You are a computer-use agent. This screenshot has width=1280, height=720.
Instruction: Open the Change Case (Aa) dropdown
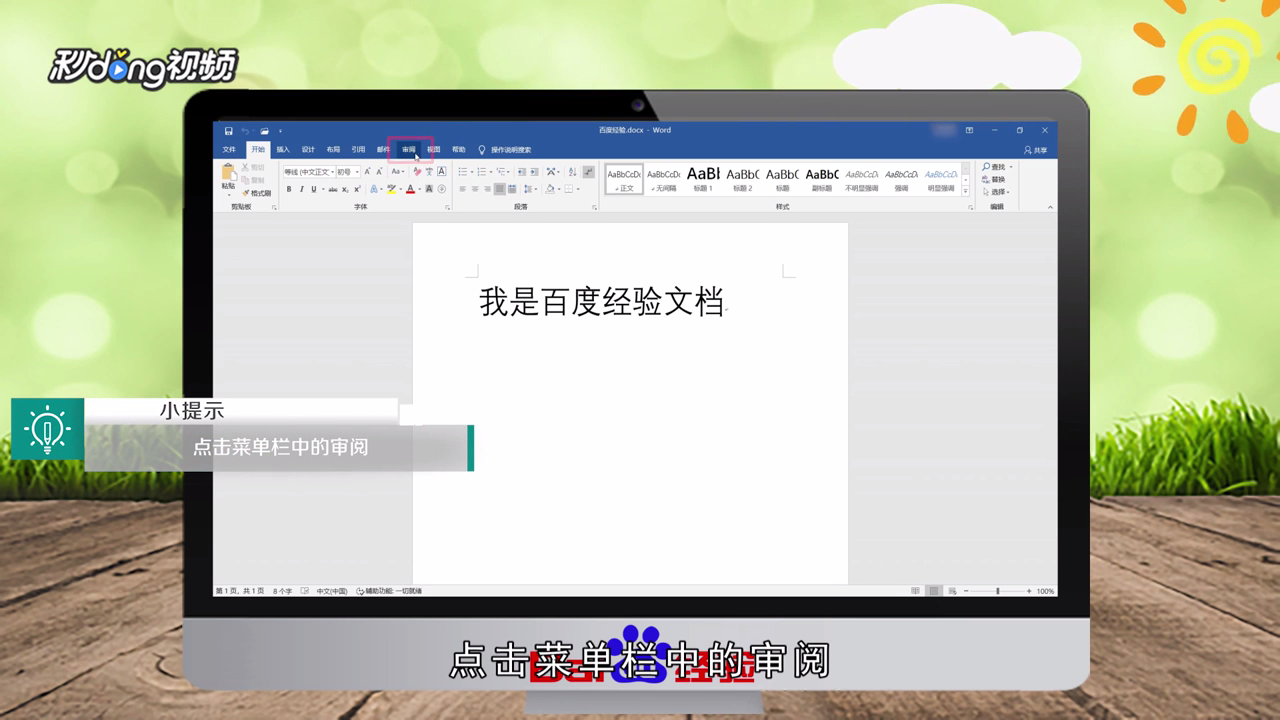(x=398, y=172)
